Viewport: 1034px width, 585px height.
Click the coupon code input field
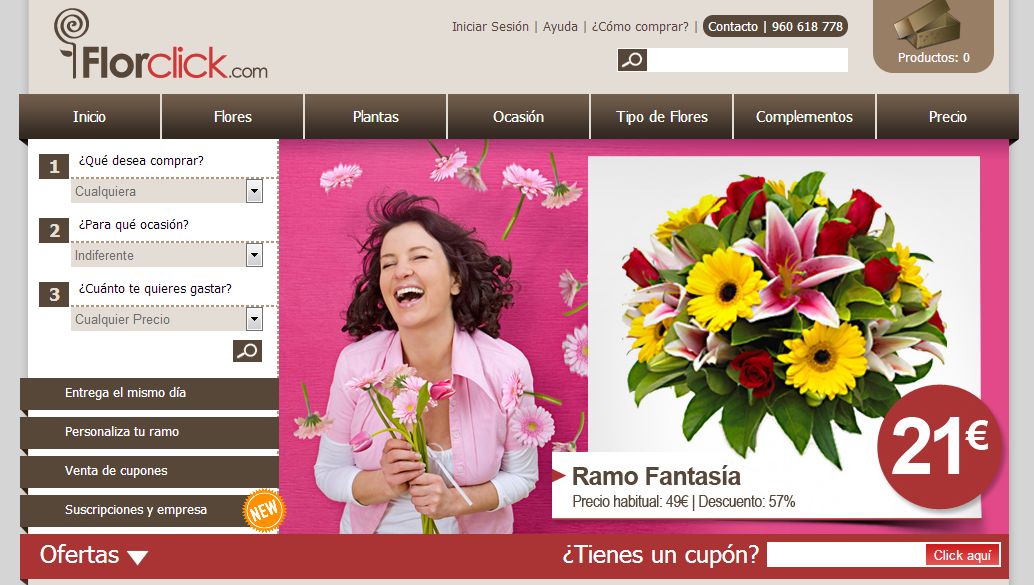point(845,555)
